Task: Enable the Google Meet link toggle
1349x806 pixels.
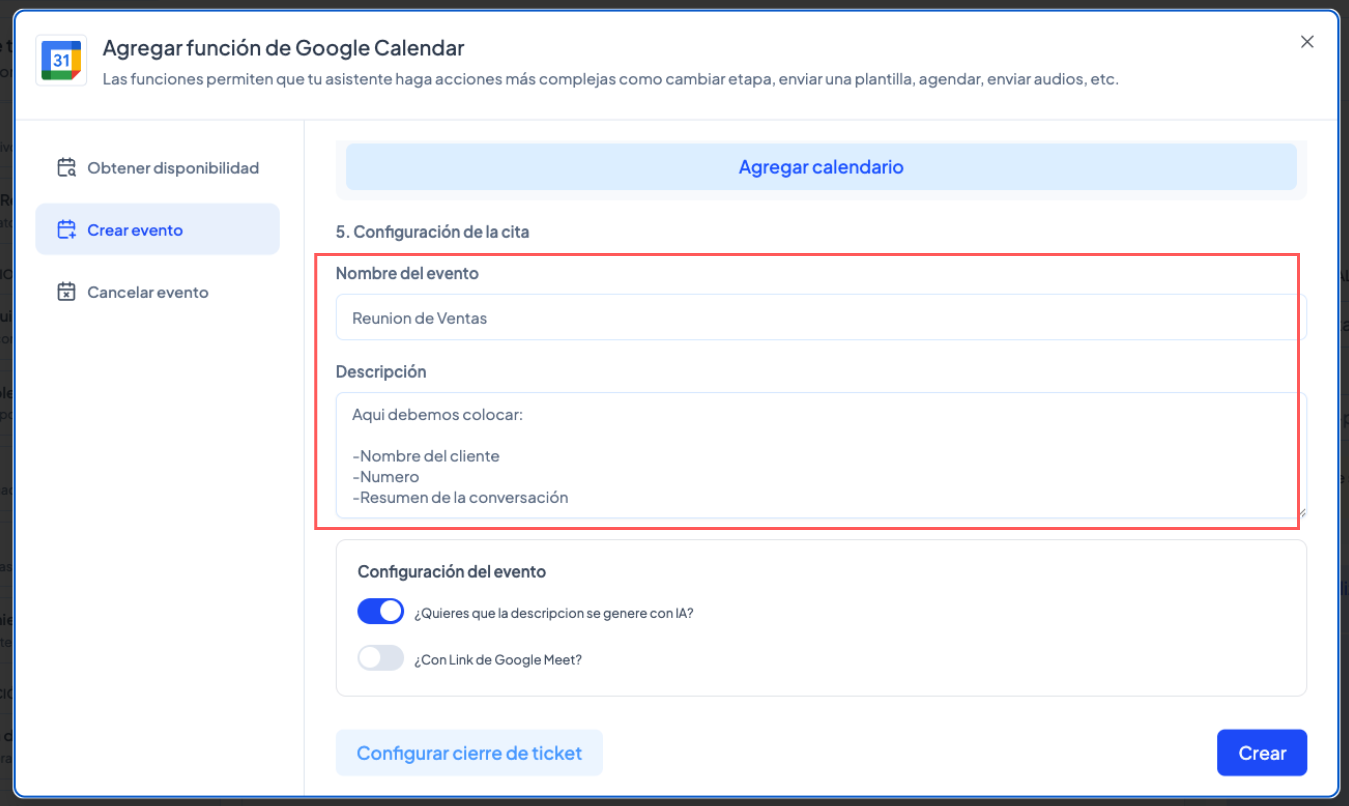Action: pyautogui.click(x=380, y=658)
